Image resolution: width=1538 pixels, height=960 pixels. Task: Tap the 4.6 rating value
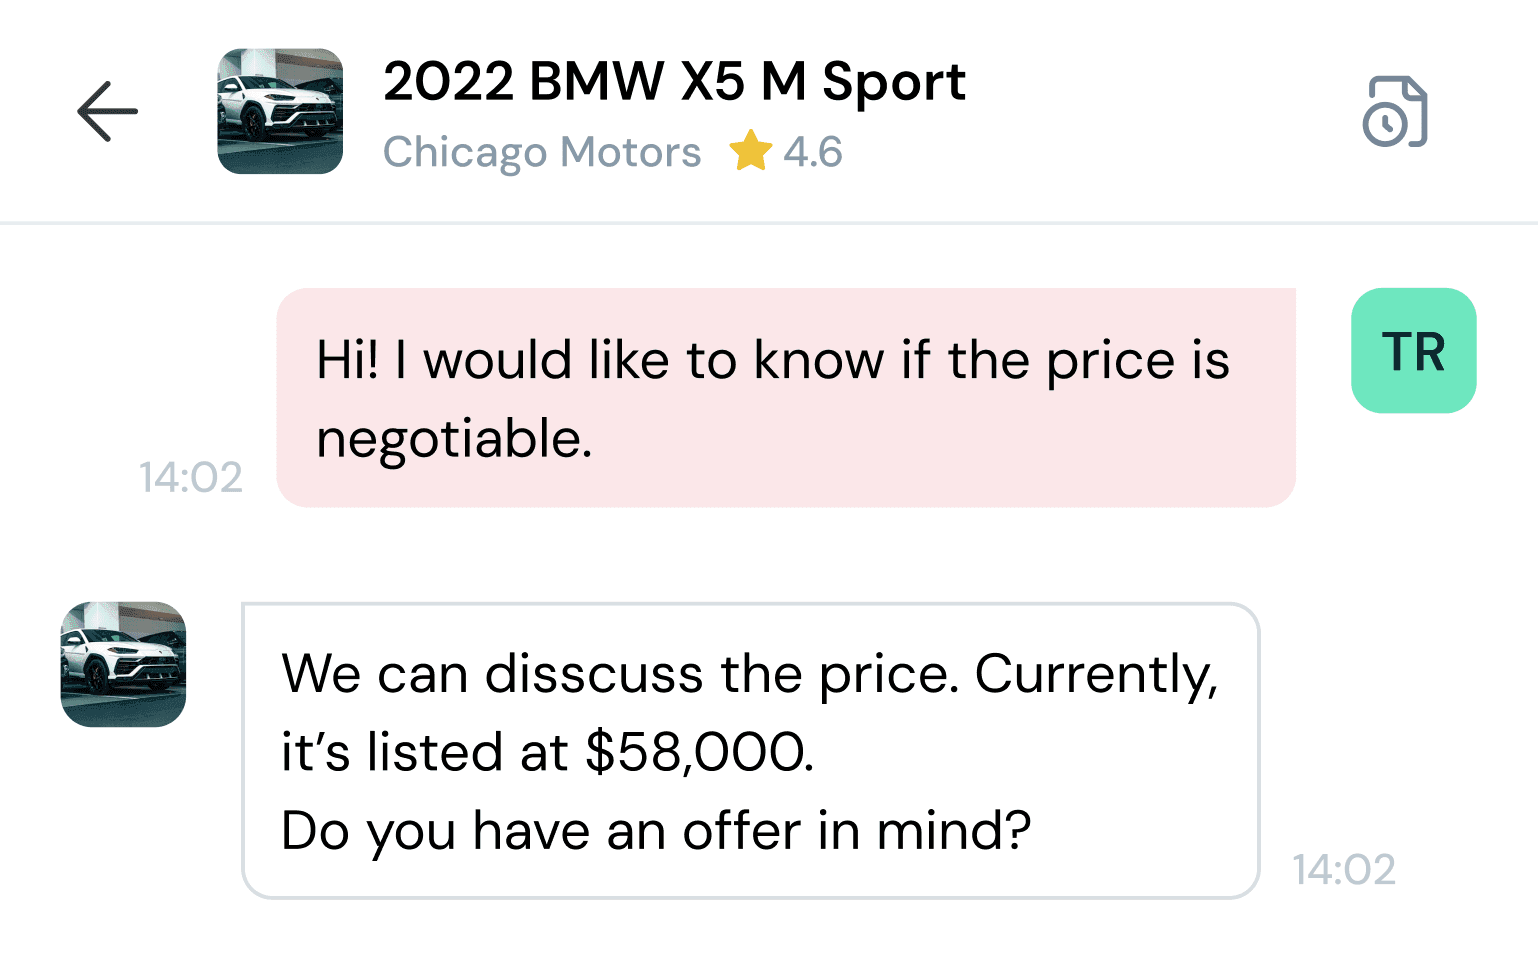pyautogui.click(x=812, y=152)
